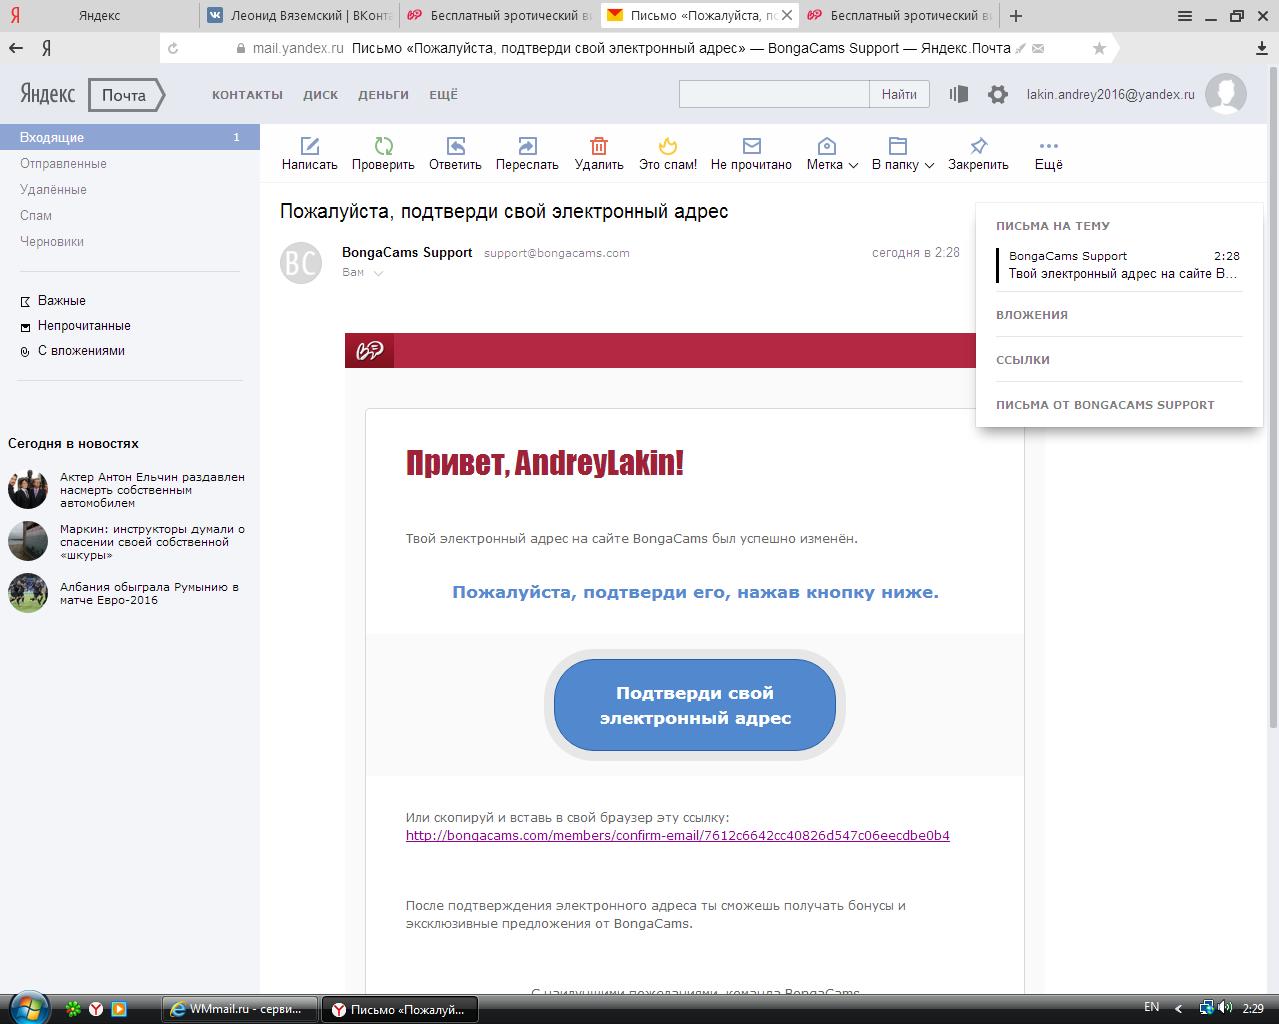Image resolution: width=1279 pixels, height=1024 pixels.
Task: Focus the mail search input field
Action: pyautogui.click(x=774, y=94)
